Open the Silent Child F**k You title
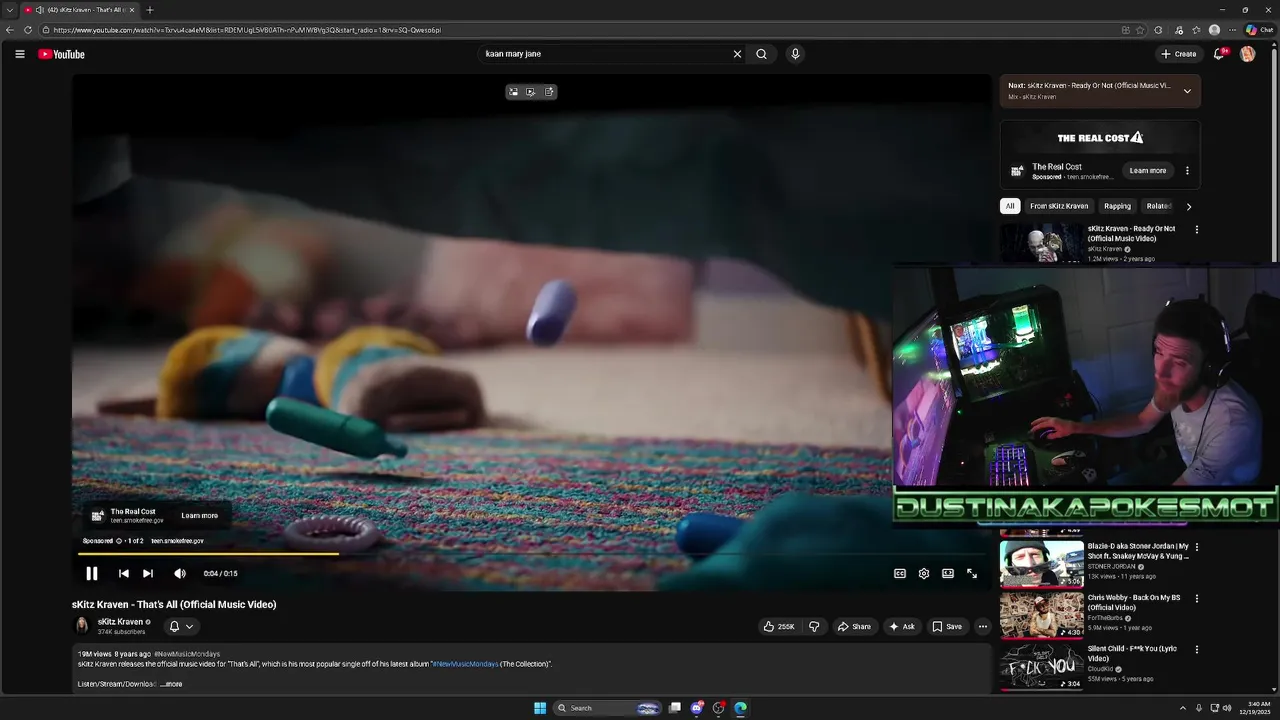Screen dimensions: 1280x720 (x=1132, y=653)
